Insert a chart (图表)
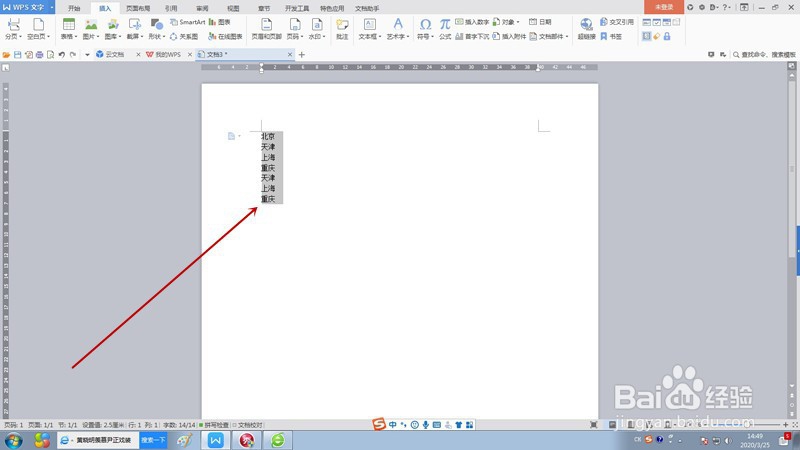The height and width of the screenshot is (450, 800). 220,22
